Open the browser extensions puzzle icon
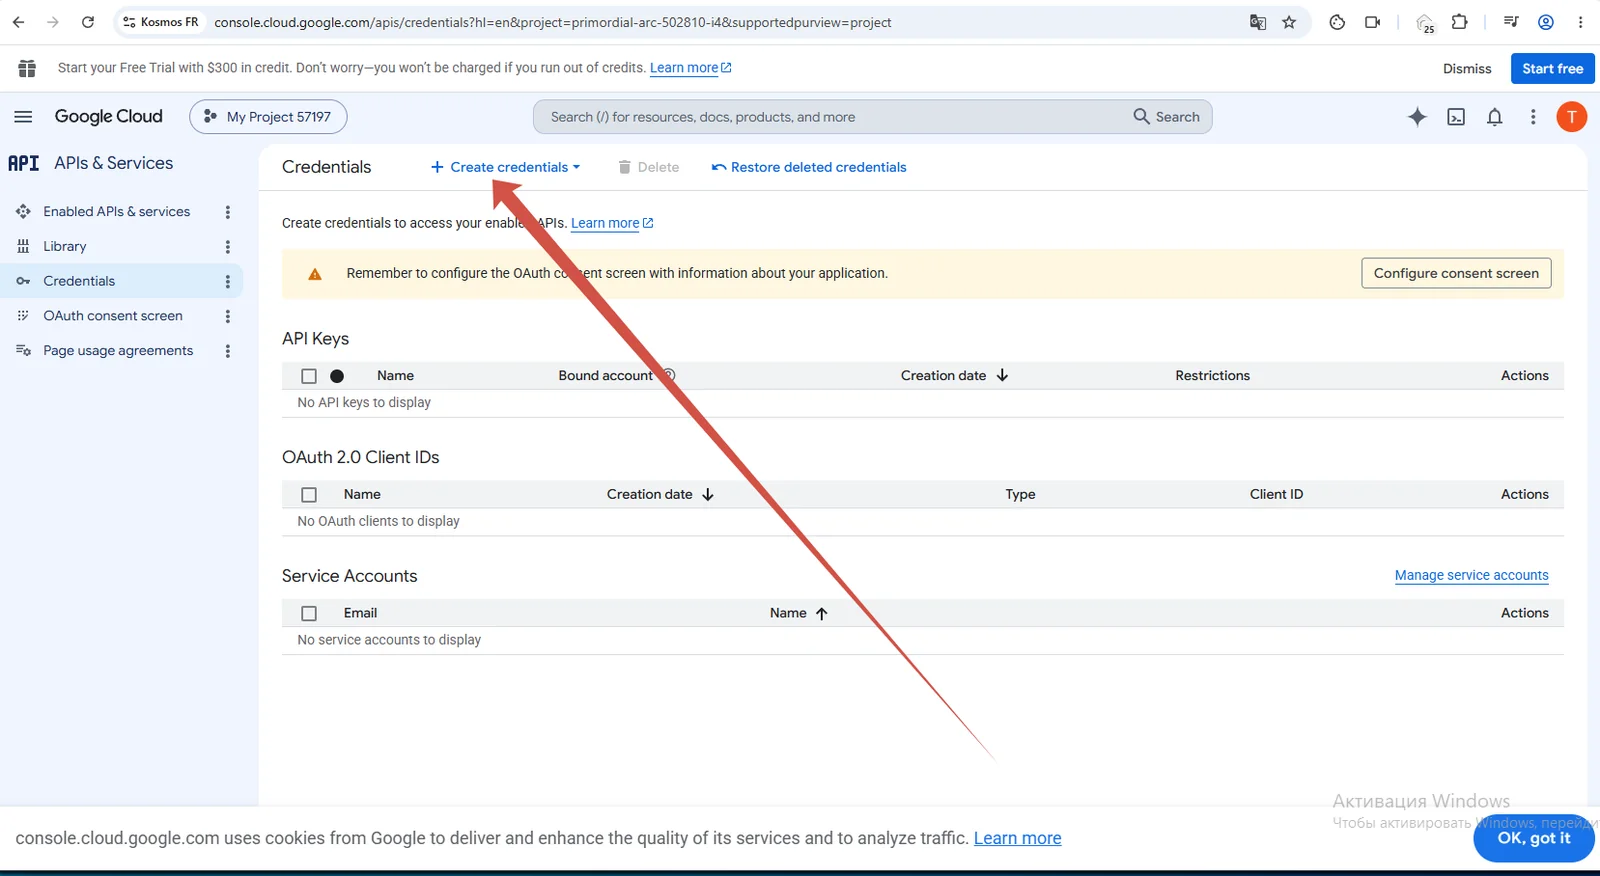The height and width of the screenshot is (876, 1600). tap(1460, 22)
